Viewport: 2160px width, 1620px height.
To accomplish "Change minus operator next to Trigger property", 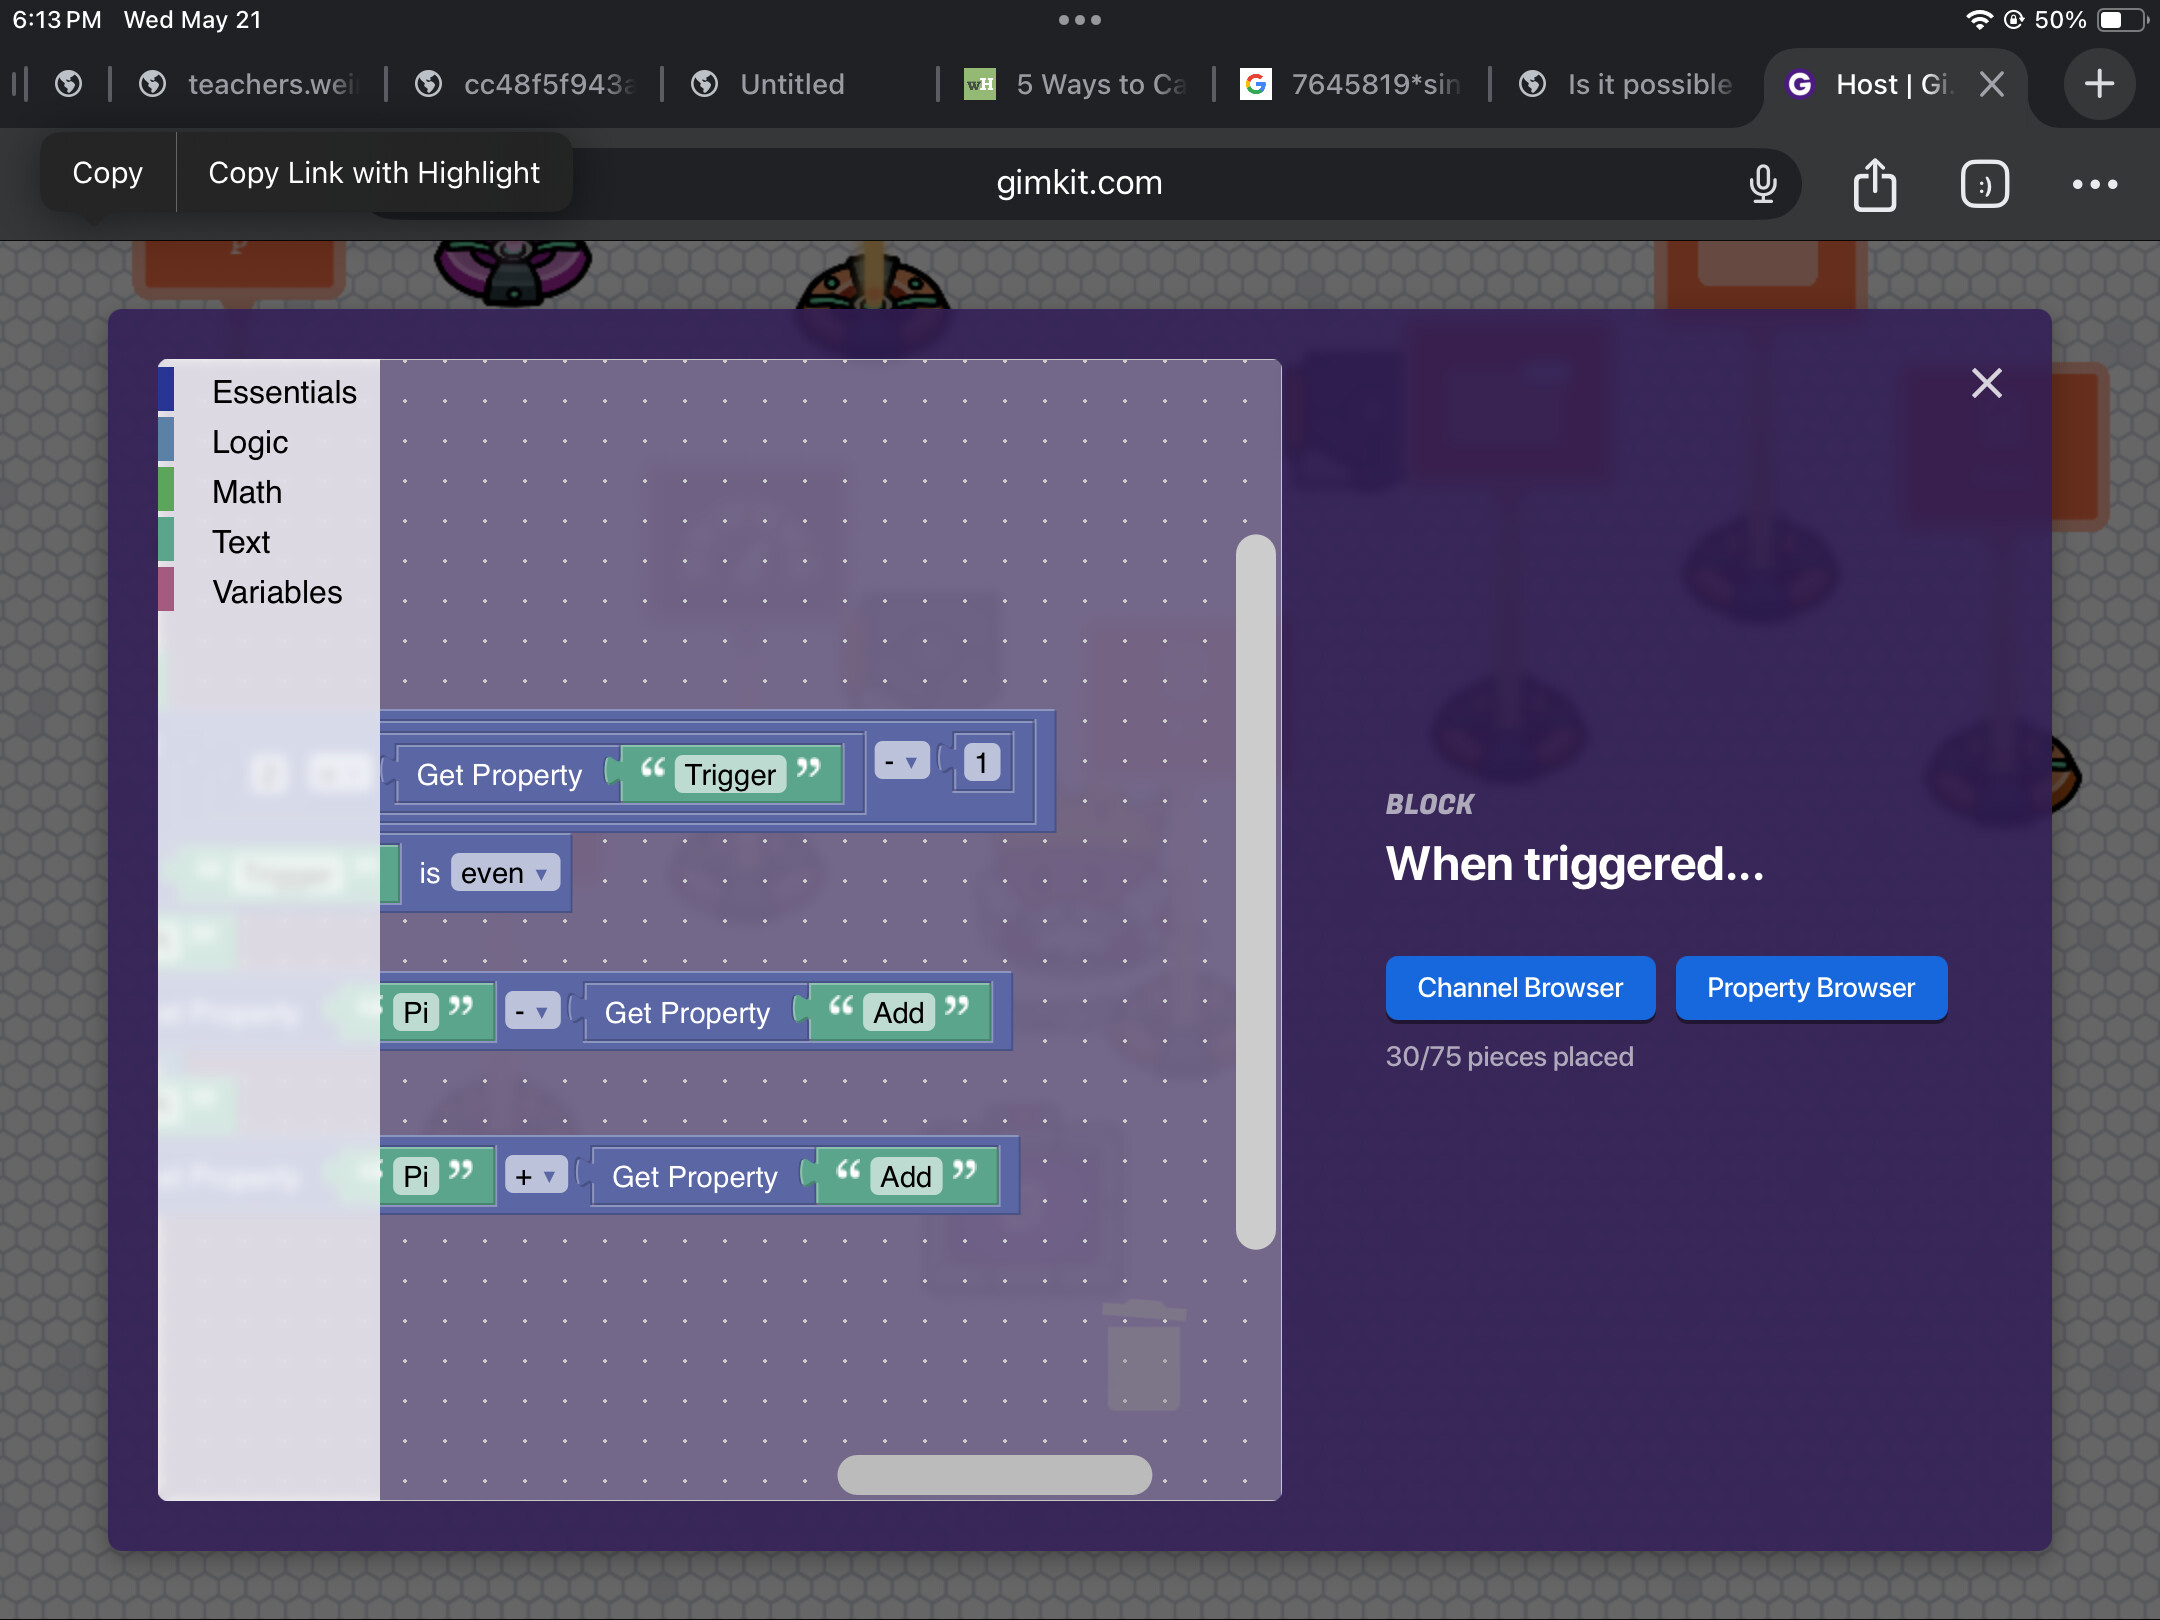I will [901, 762].
